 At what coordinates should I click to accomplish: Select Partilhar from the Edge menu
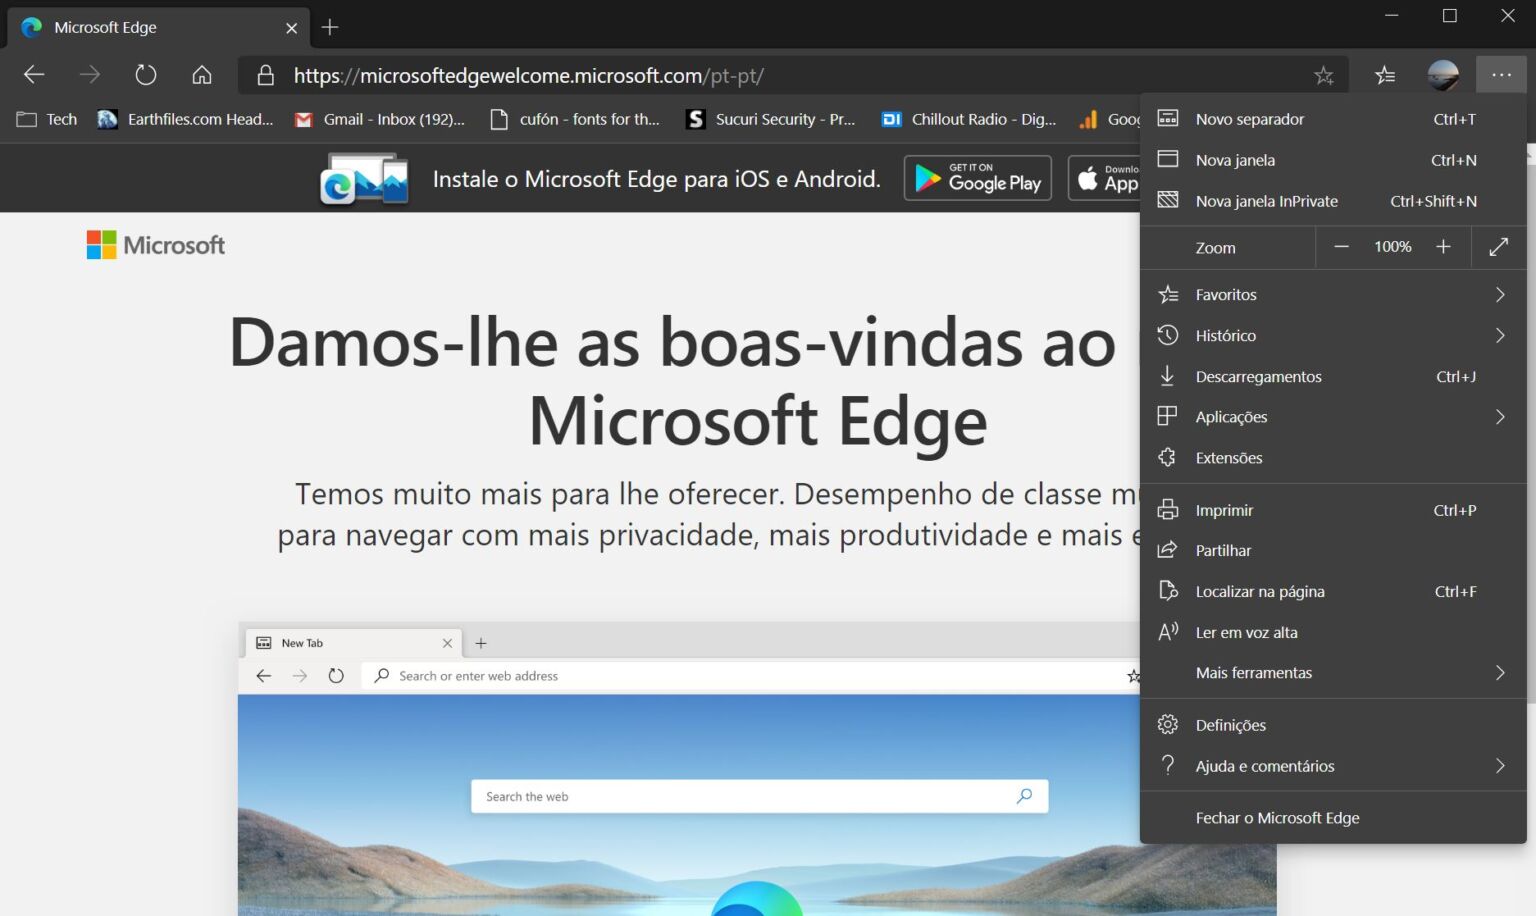tap(1223, 550)
